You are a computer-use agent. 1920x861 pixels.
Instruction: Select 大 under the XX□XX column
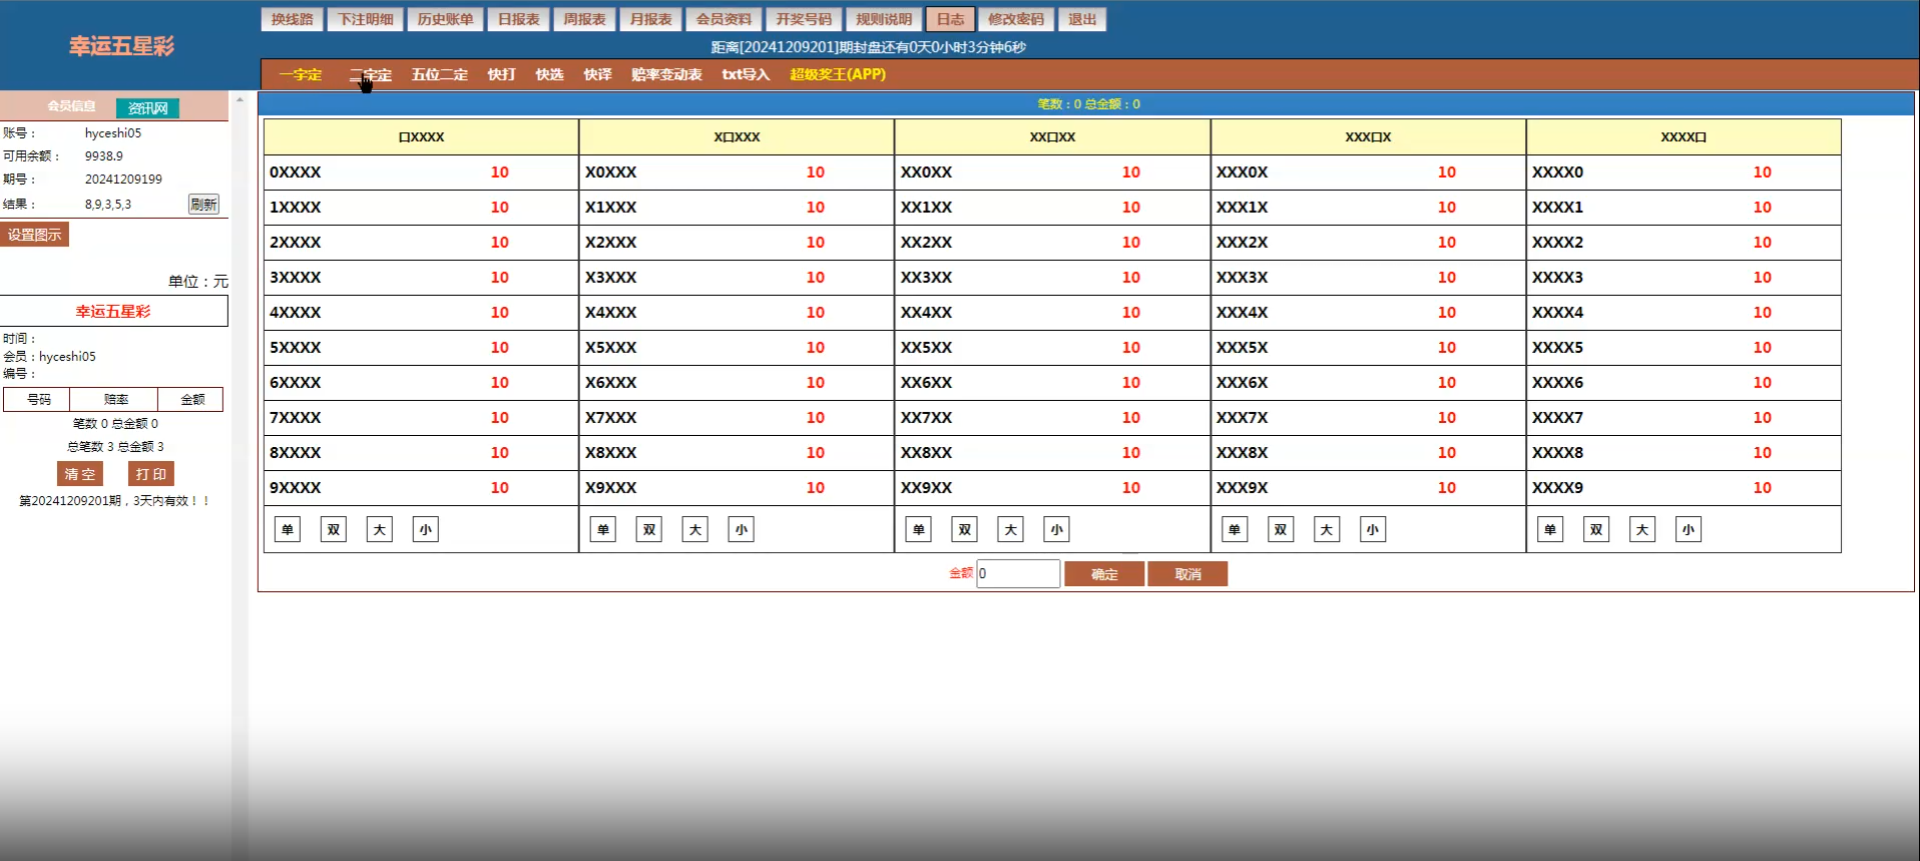tap(1010, 530)
